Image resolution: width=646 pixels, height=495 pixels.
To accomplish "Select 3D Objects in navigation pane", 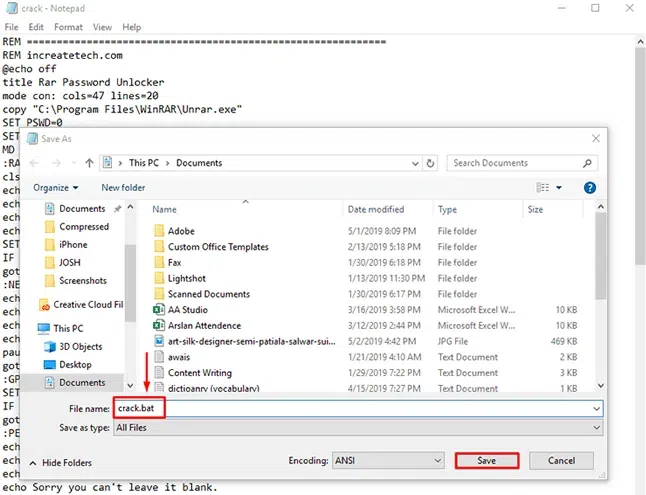I will coord(73,347).
